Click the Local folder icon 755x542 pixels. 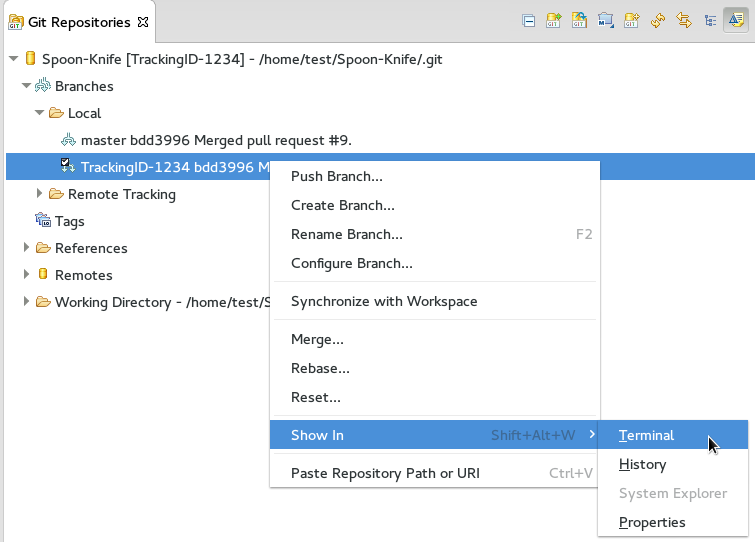[56, 113]
